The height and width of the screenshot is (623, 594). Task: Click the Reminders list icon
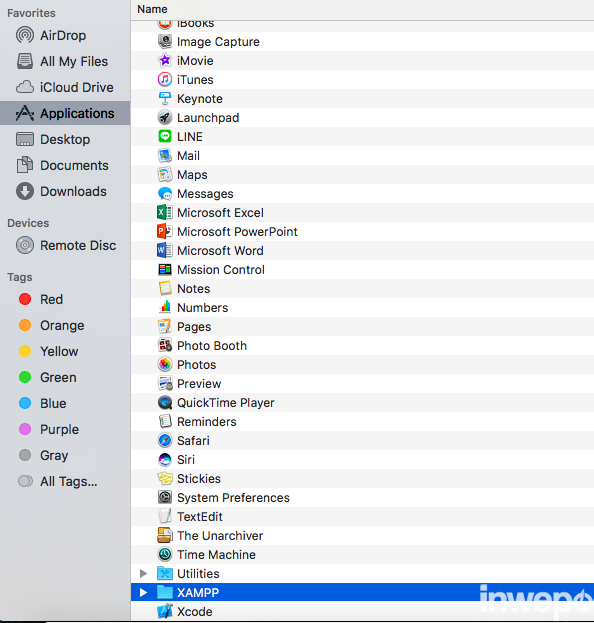pyautogui.click(x=165, y=421)
